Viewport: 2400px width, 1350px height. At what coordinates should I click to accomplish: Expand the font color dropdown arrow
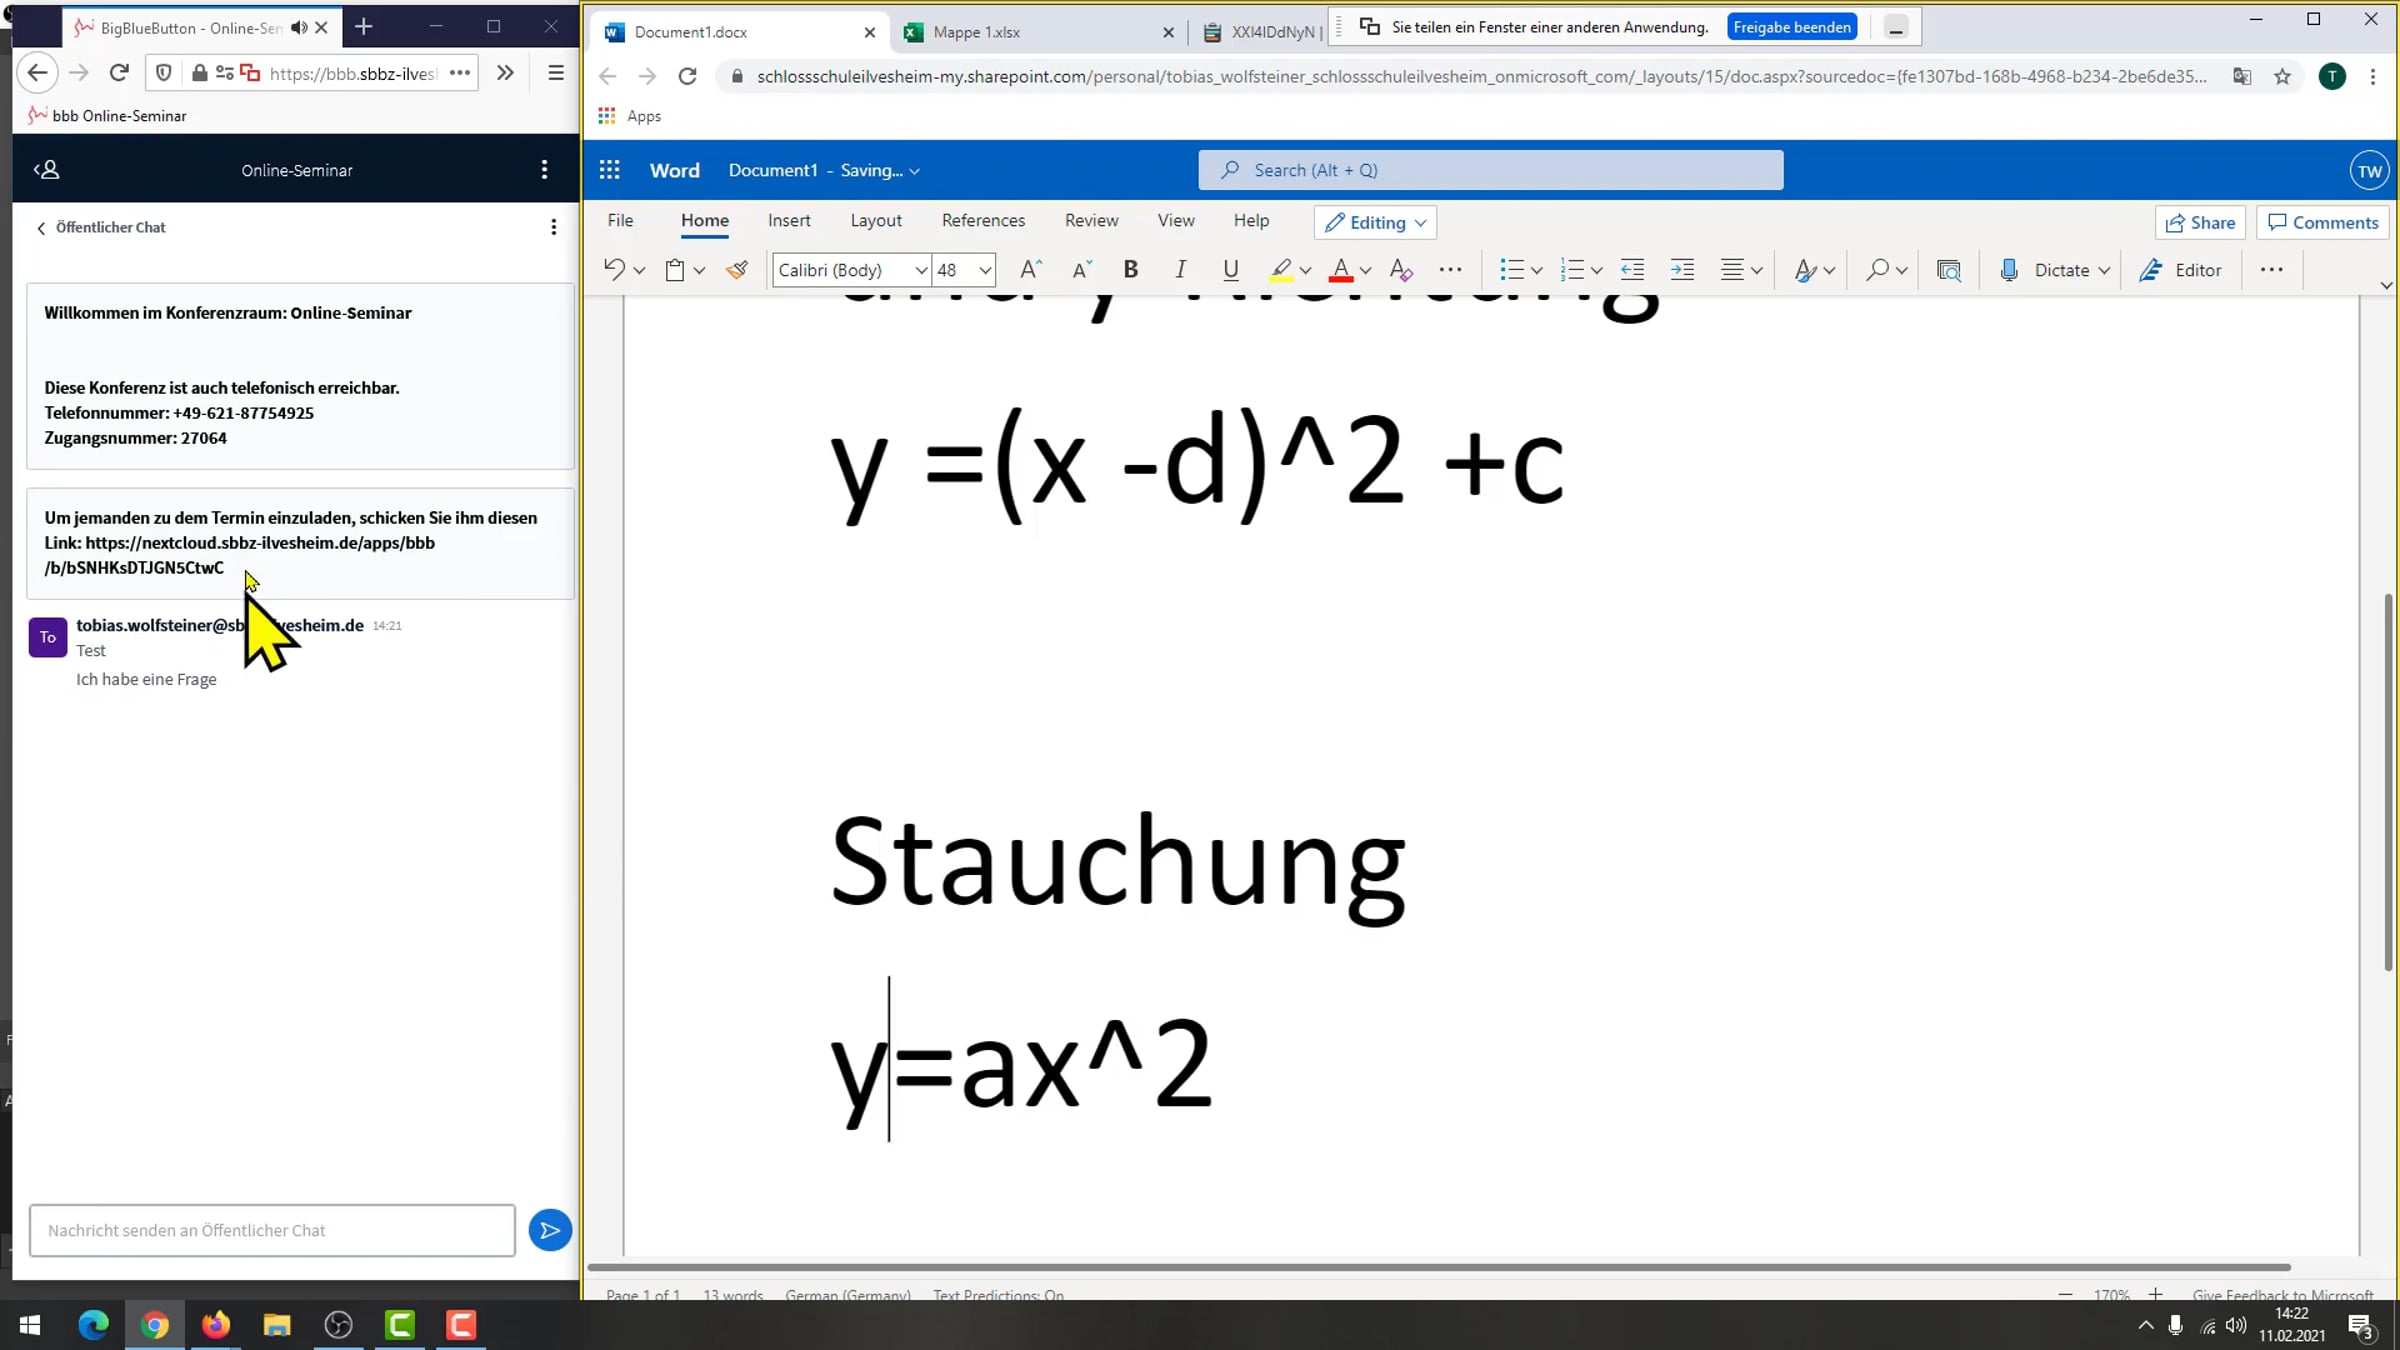click(x=1366, y=271)
